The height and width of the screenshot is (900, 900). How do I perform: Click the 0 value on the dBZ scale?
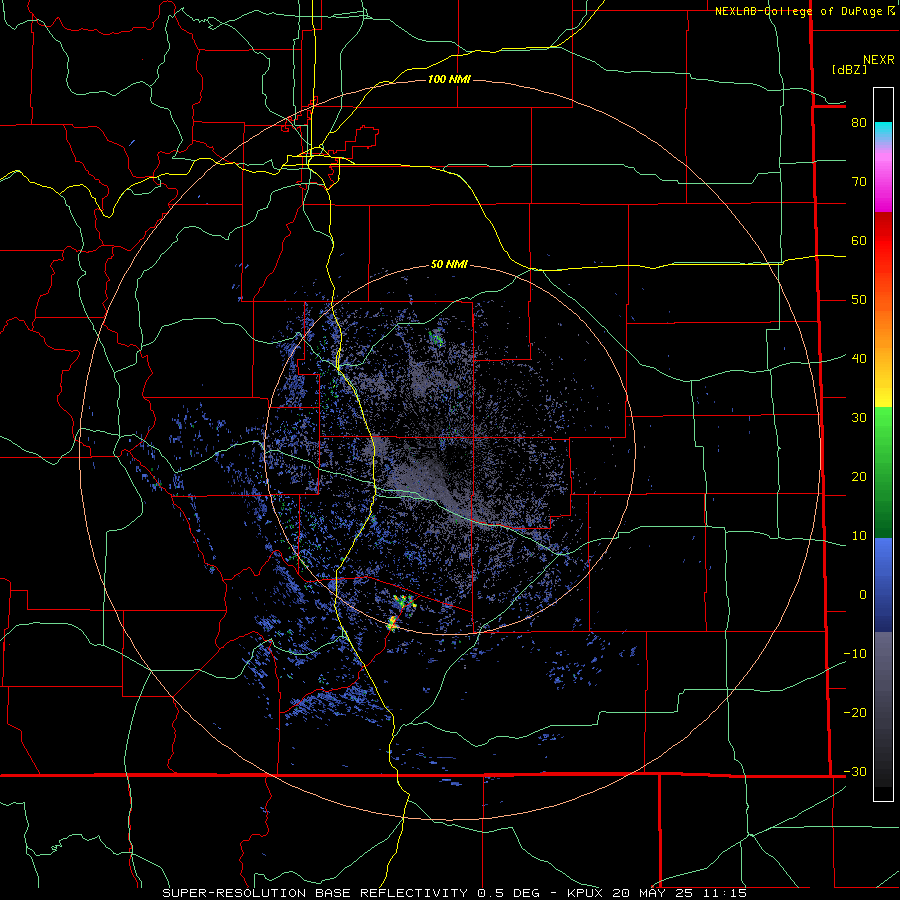click(863, 595)
